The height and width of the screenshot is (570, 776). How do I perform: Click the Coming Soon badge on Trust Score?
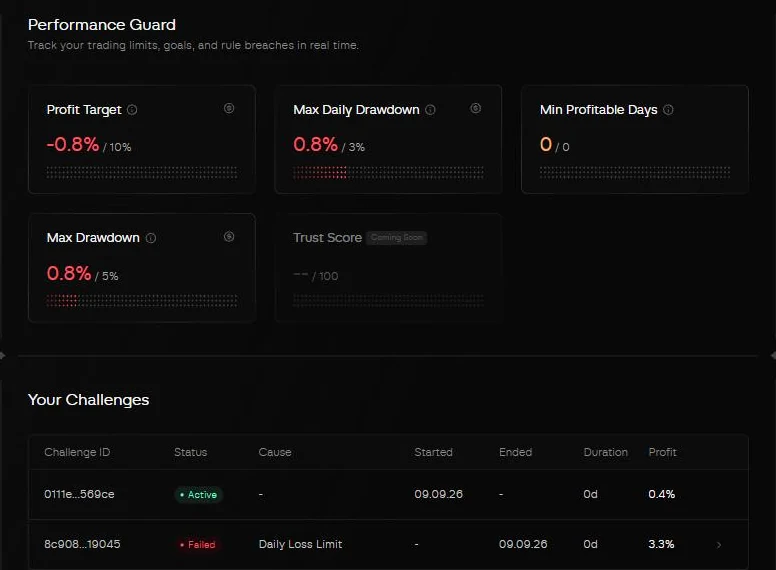point(397,238)
